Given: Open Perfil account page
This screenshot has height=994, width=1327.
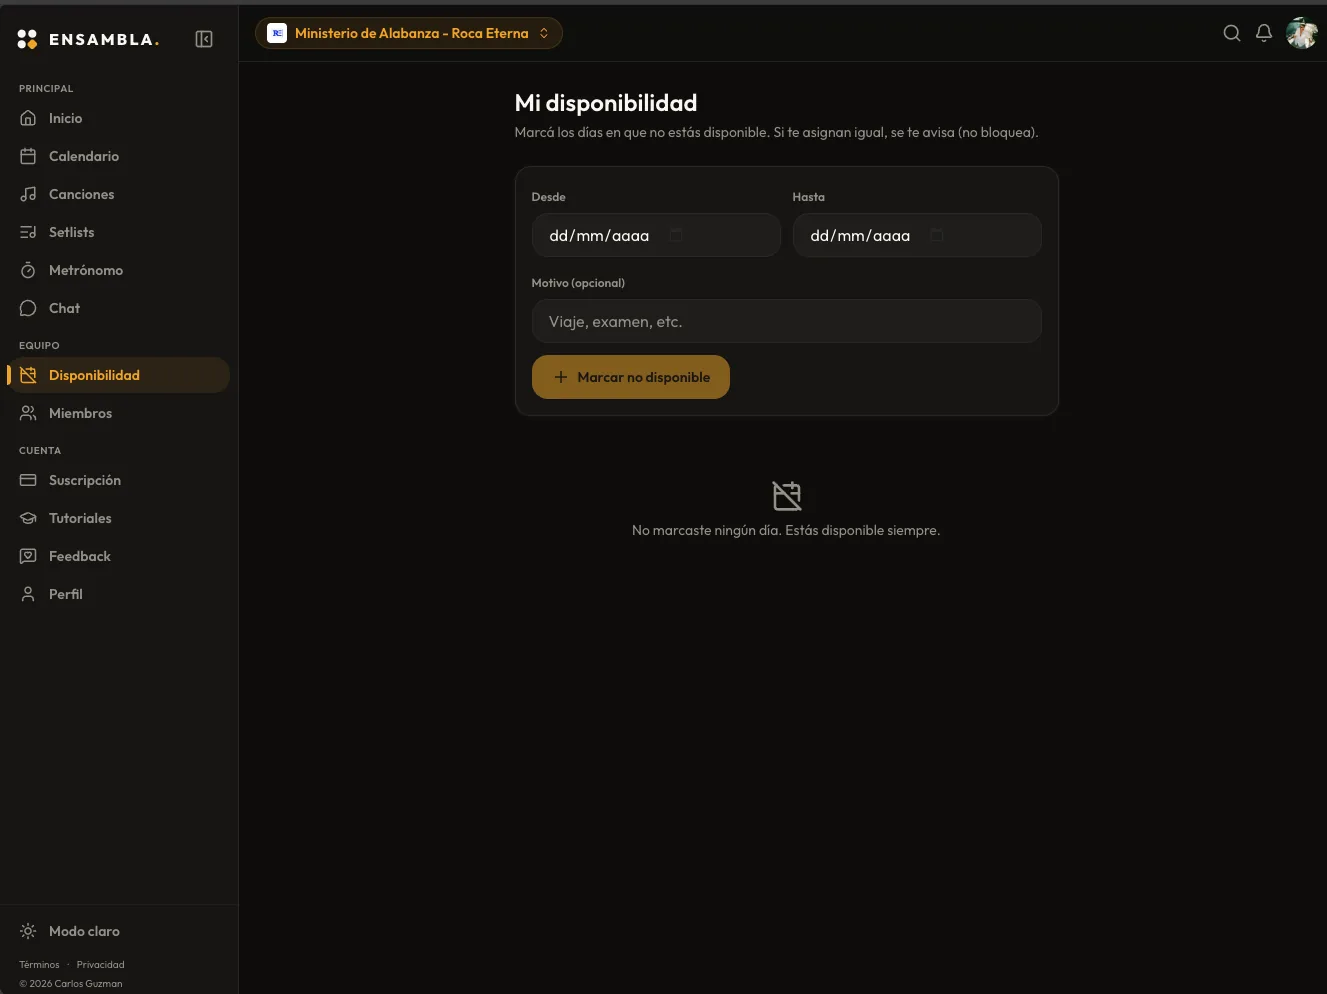Looking at the screenshot, I should [x=119, y=594].
